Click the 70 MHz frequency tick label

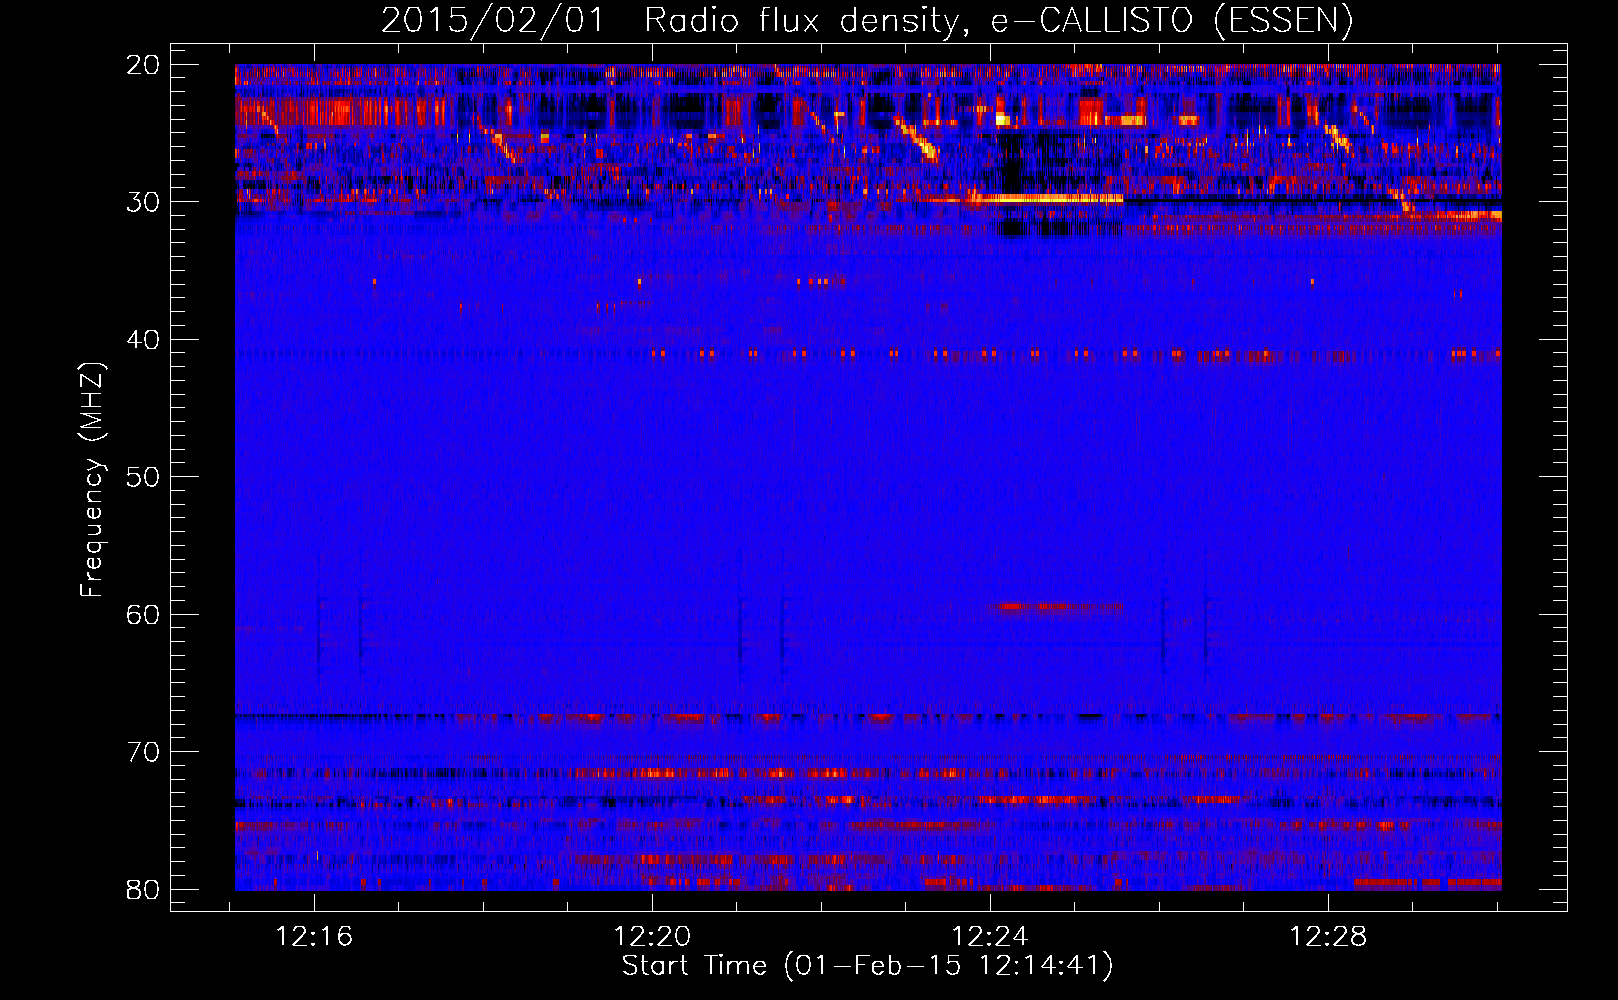pyautogui.click(x=143, y=752)
